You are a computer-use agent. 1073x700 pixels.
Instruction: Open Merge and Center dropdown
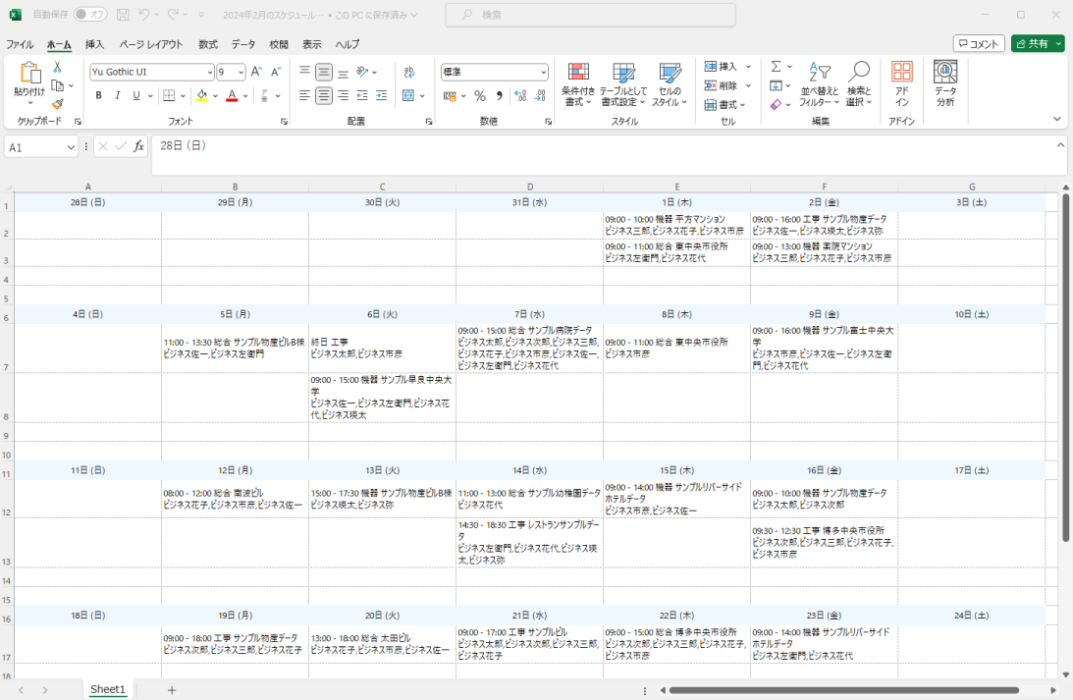422,96
